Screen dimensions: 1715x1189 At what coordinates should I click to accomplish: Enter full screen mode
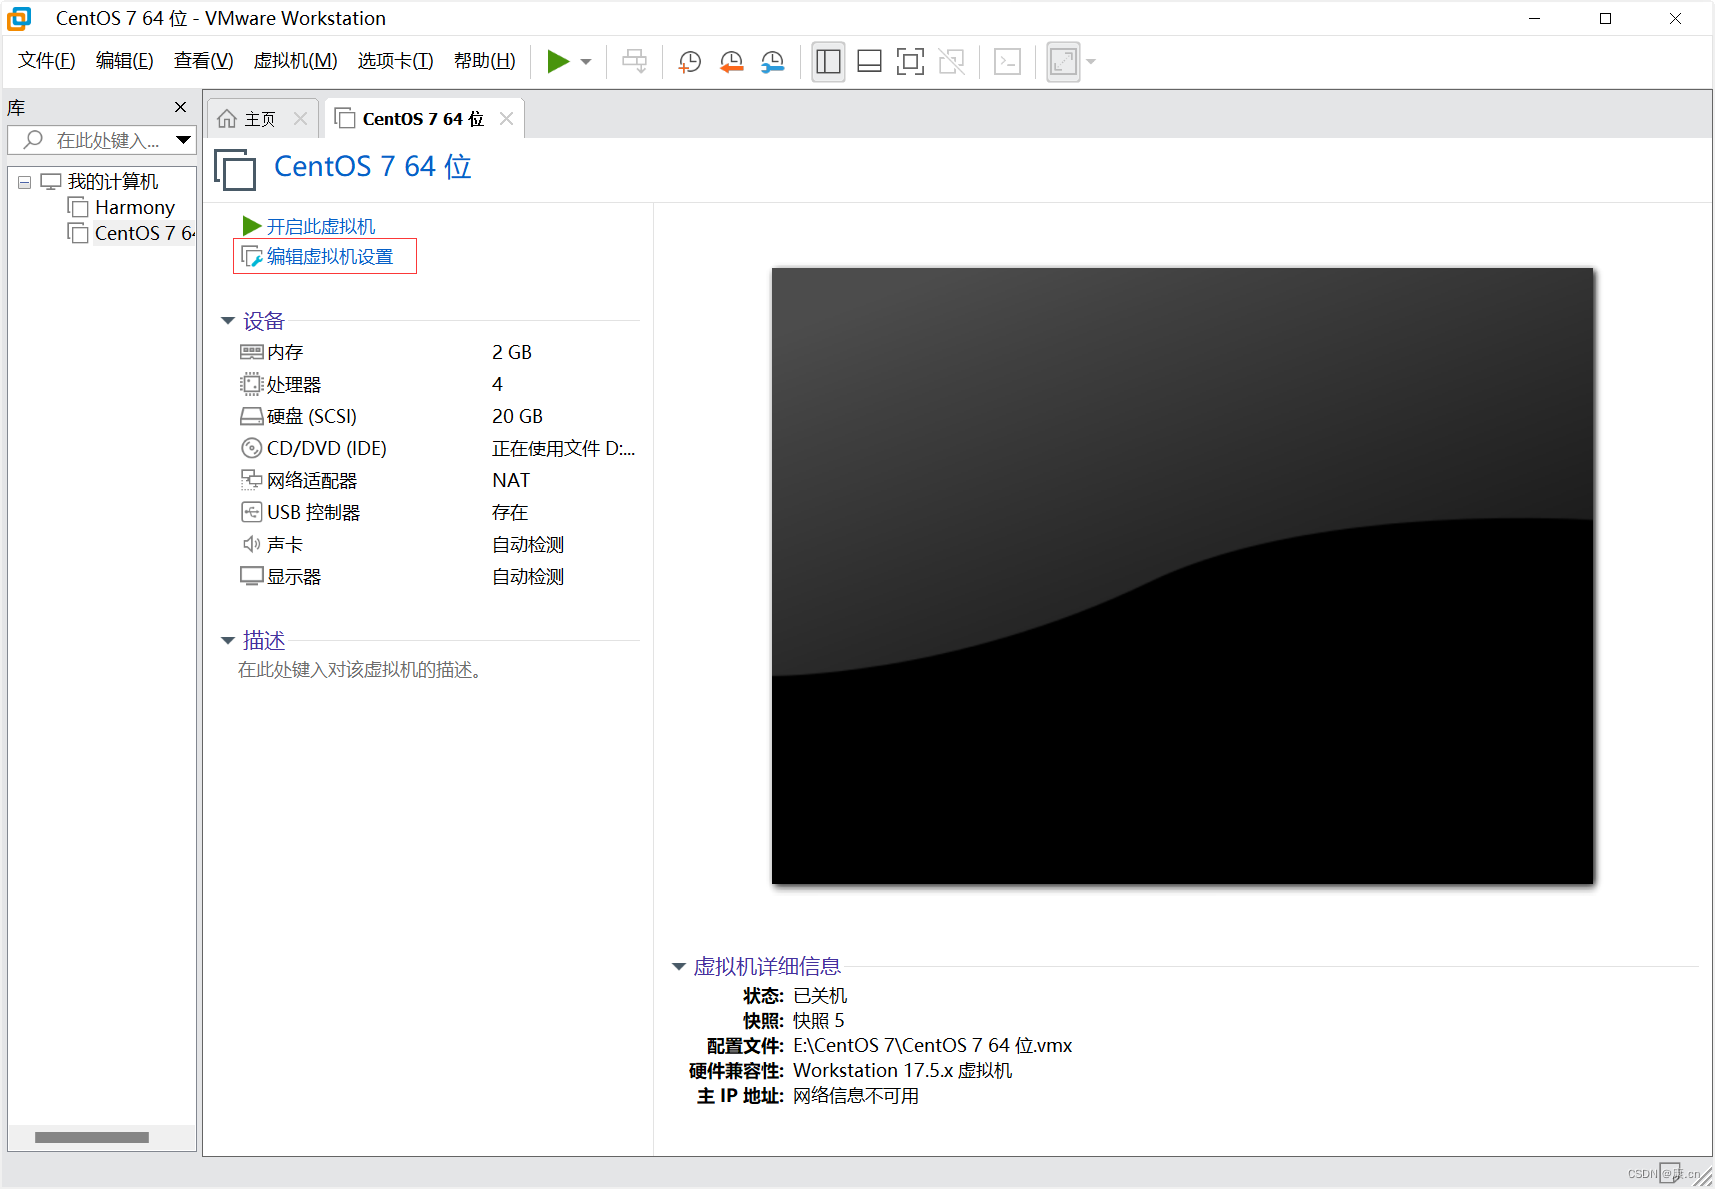[910, 61]
